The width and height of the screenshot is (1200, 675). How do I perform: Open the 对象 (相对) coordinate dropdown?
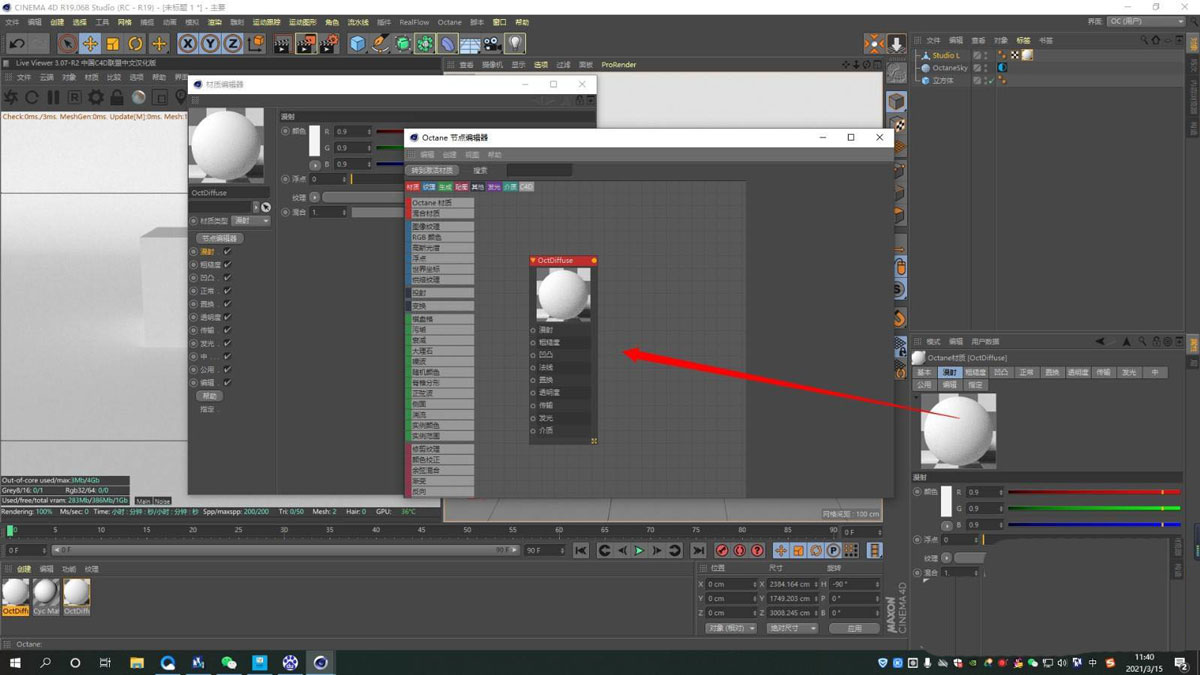click(x=730, y=628)
